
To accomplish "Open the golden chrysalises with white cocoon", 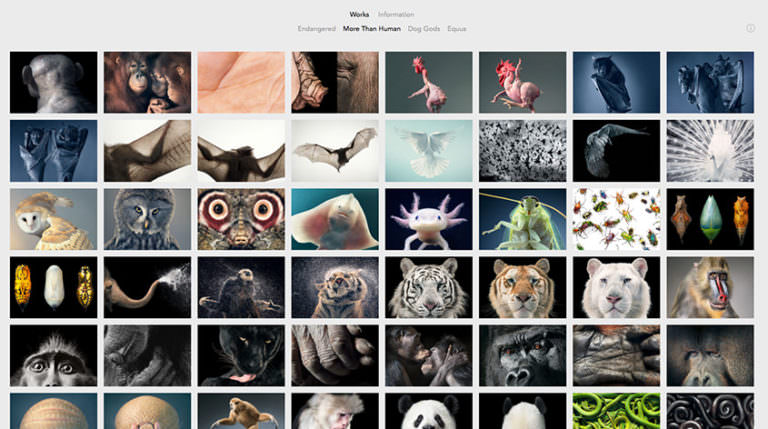I will click(53, 287).
